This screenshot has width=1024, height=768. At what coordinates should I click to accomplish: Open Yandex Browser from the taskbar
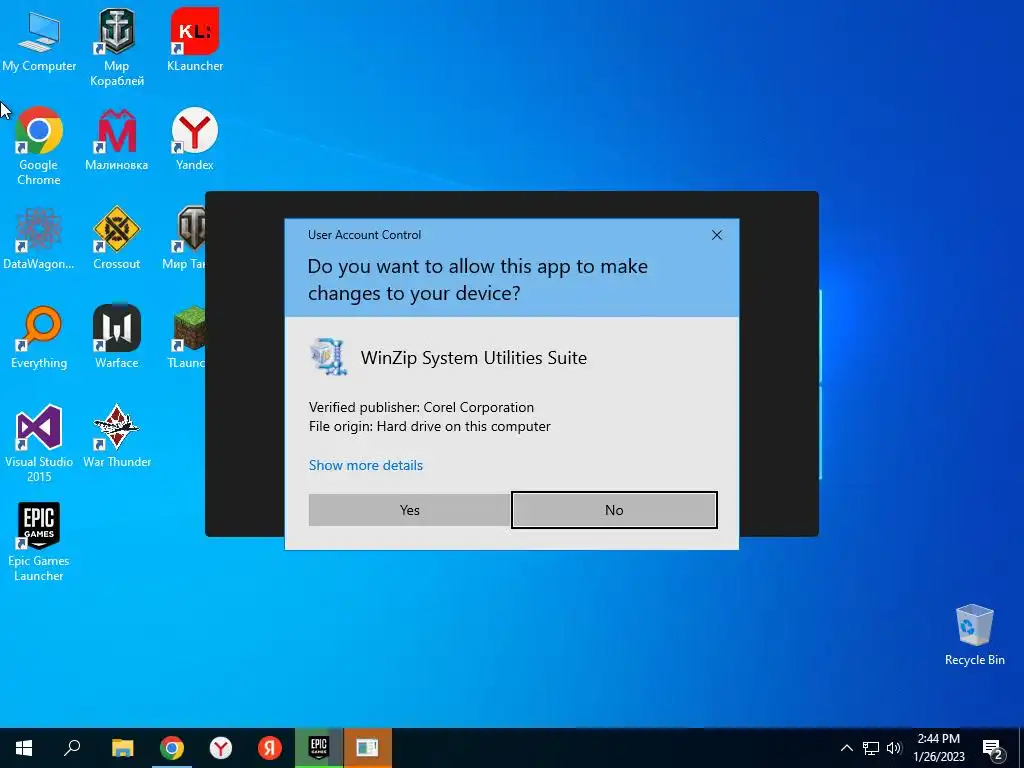tap(221, 748)
